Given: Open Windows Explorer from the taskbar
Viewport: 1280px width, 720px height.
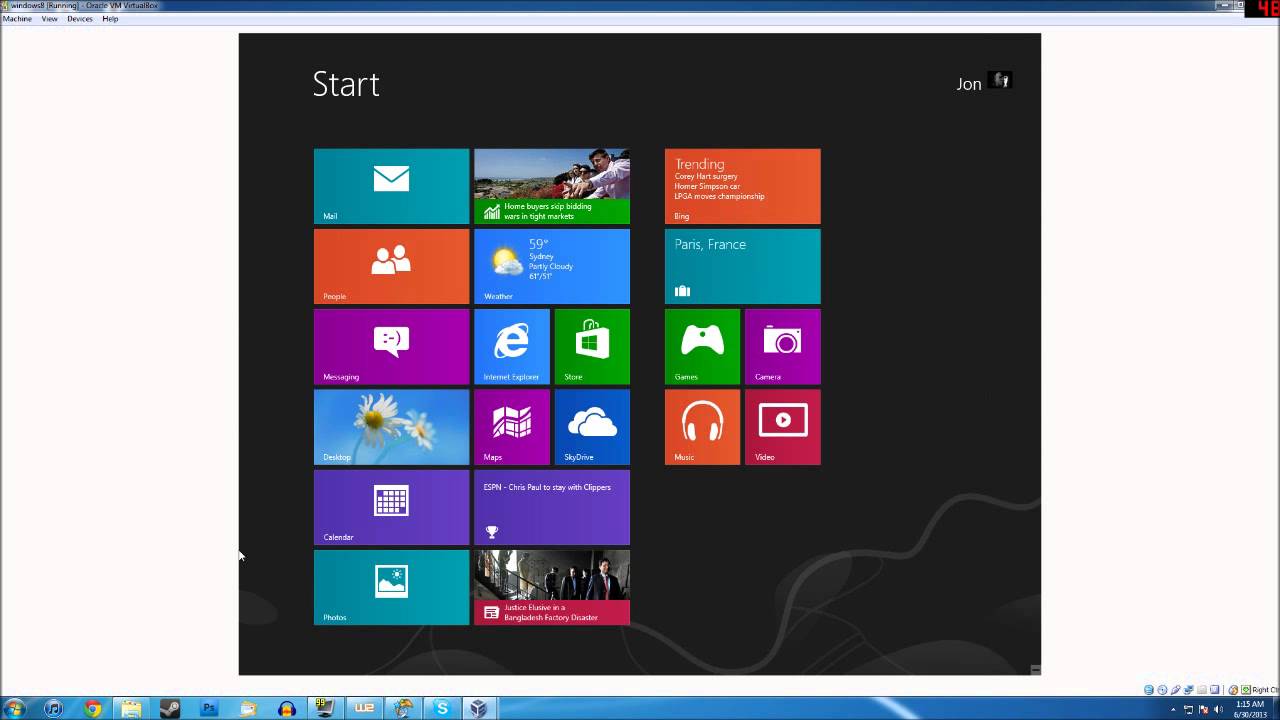Looking at the screenshot, I should (x=131, y=708).
